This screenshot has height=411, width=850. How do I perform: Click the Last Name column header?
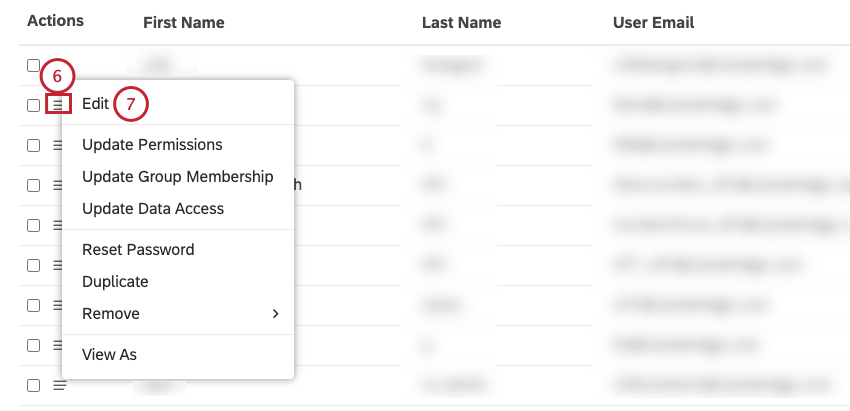pyautogui.click(x=461, y=22)
